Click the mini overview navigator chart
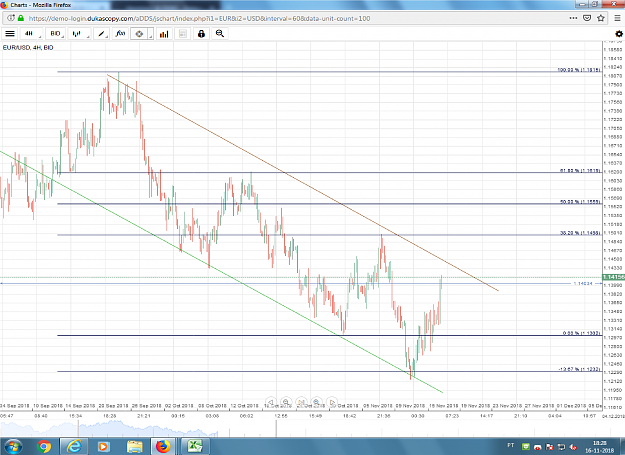Screen dimensions: 625x455 [110, 428]
